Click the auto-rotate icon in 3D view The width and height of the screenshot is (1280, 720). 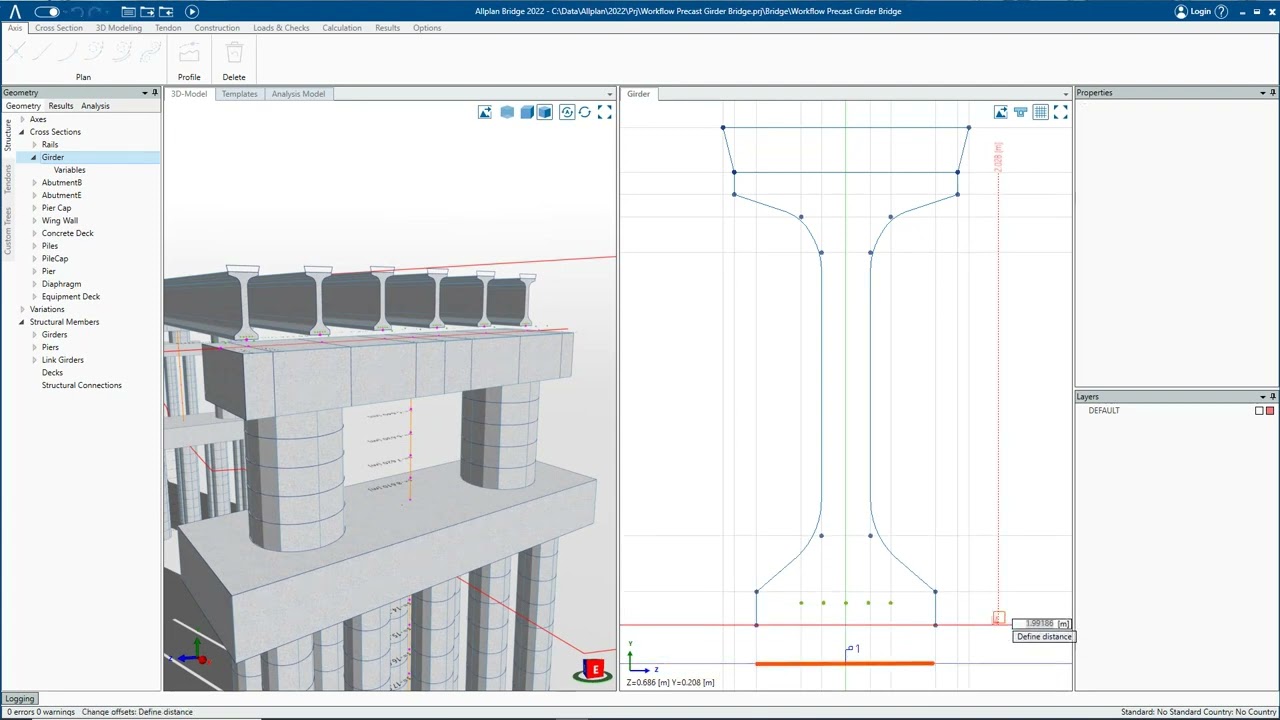pyautogui.click(x=567, y=112)
